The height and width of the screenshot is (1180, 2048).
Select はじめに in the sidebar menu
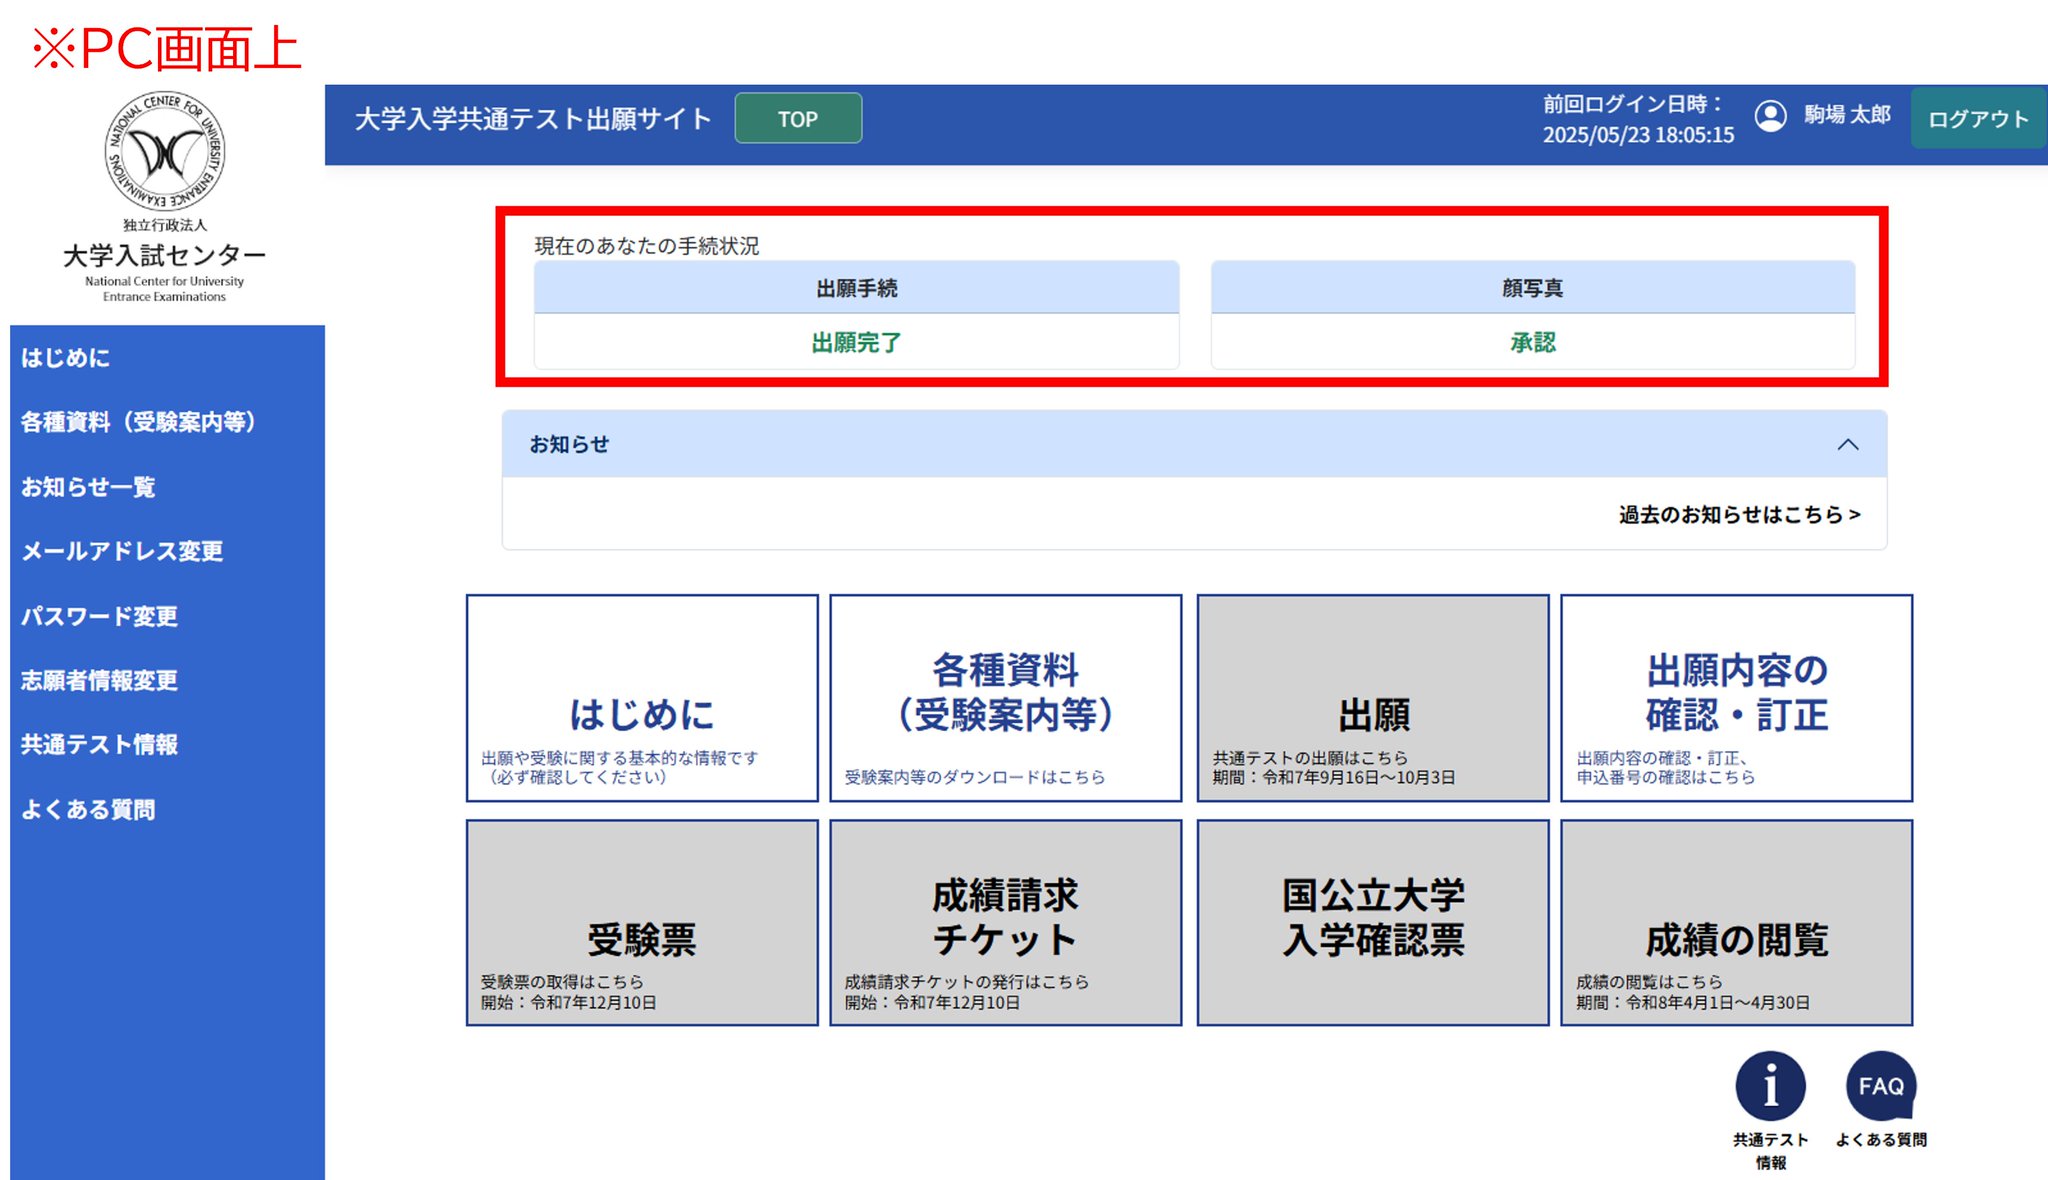coord(66,358)
